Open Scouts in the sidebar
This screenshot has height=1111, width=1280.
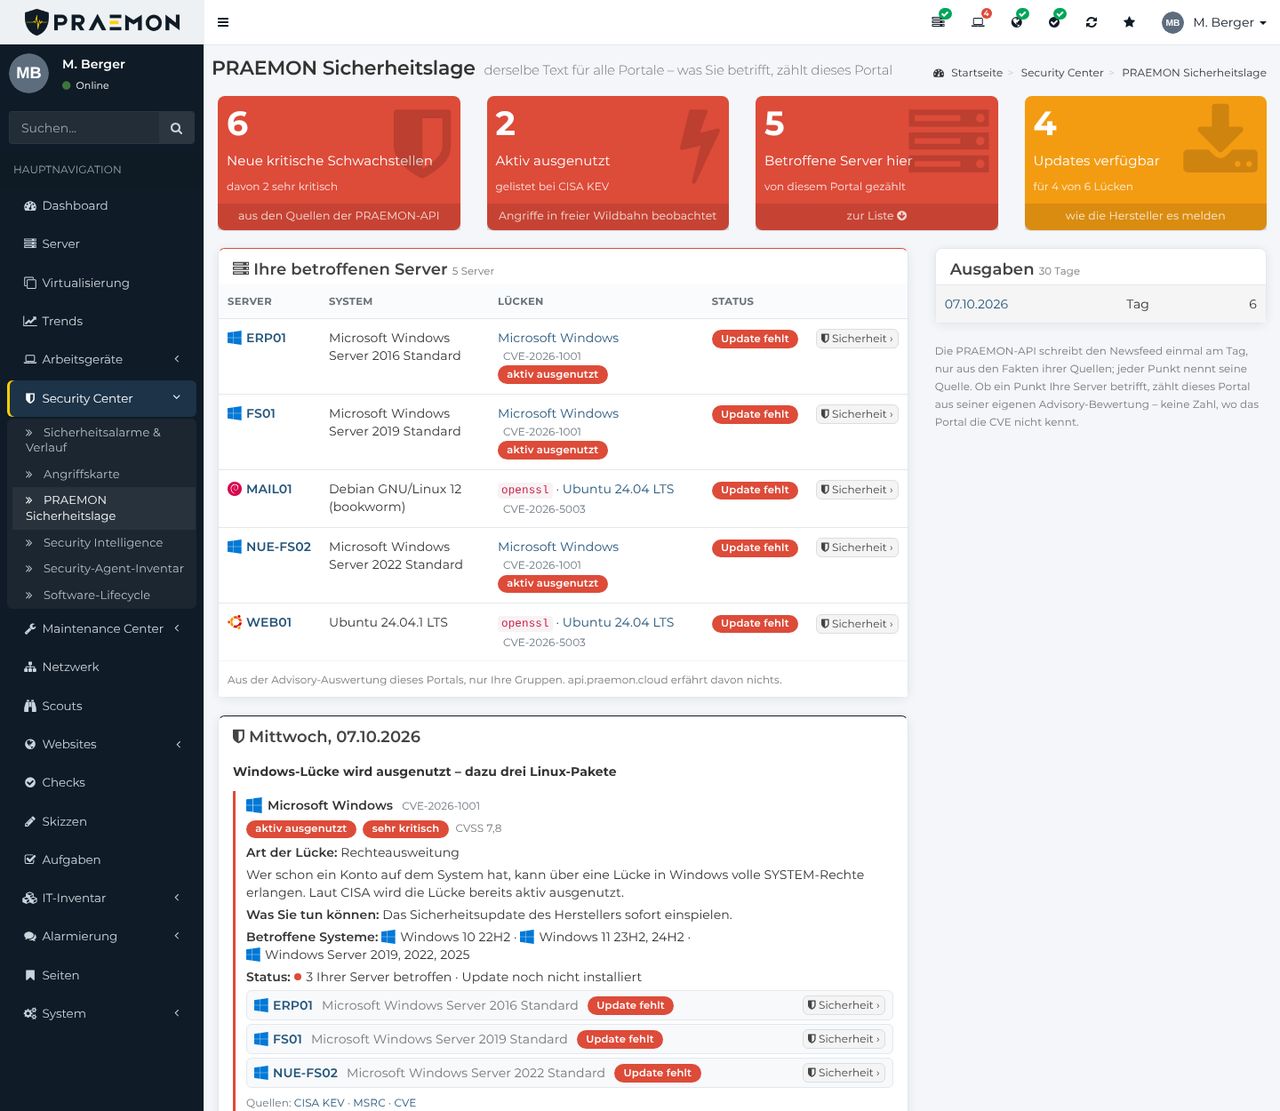(101, 706)
